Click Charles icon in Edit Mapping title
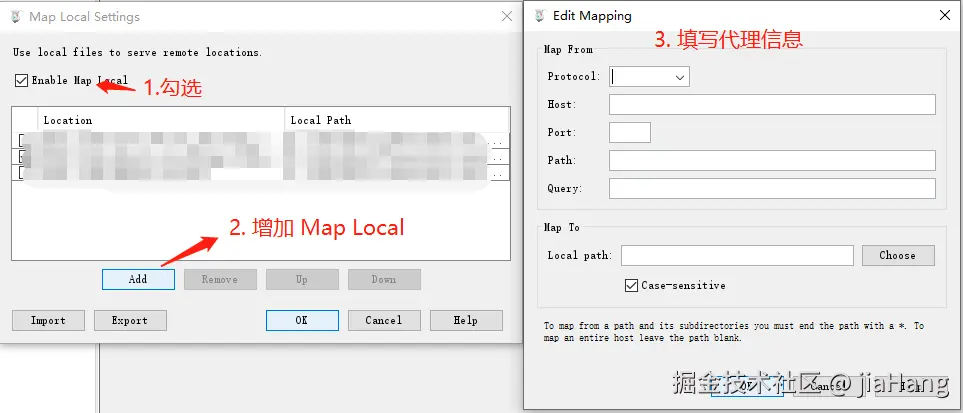Screen dimensions: 963x413 (540, 16)
